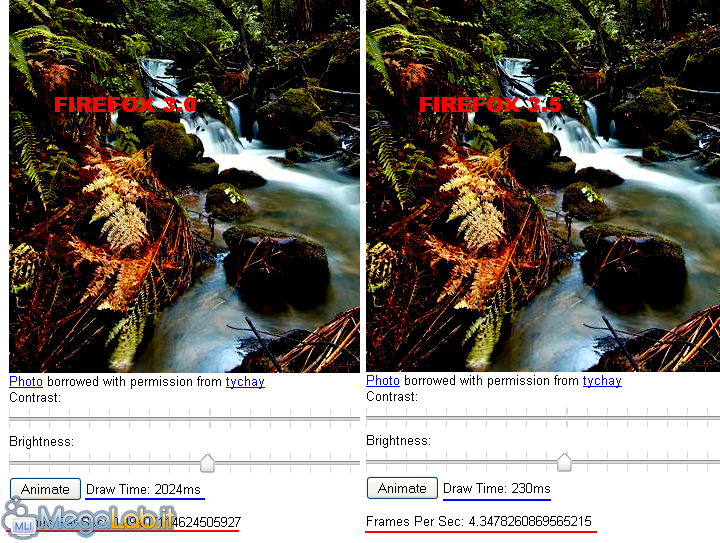
Task: Select the Draw Time 230ms readout
Action: [496, 488]
